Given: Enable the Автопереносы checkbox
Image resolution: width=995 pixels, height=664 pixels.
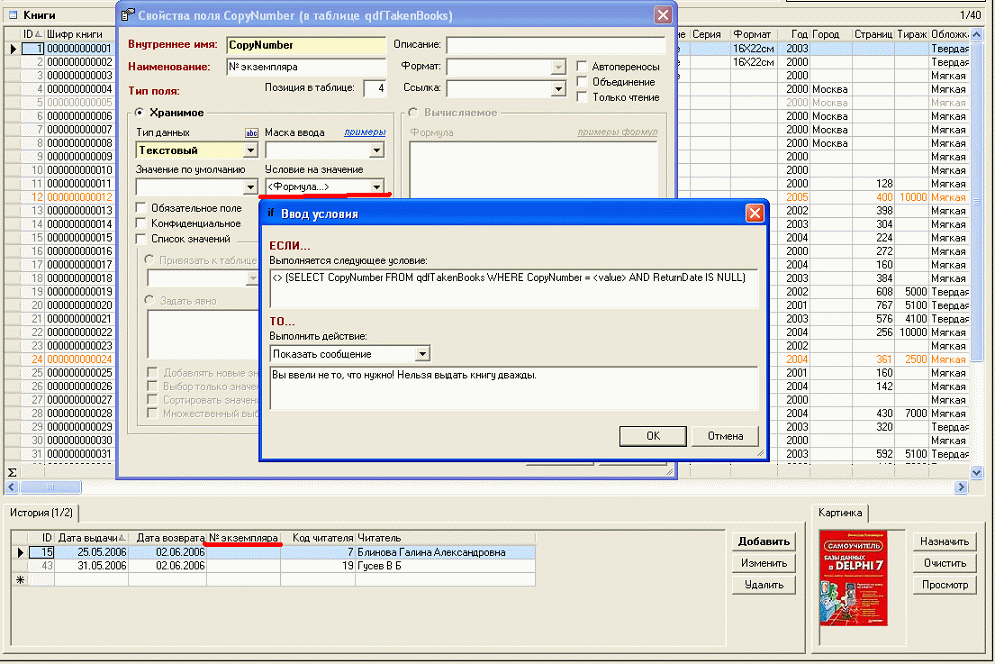Looking at the screenshot, I should point(582,67).
